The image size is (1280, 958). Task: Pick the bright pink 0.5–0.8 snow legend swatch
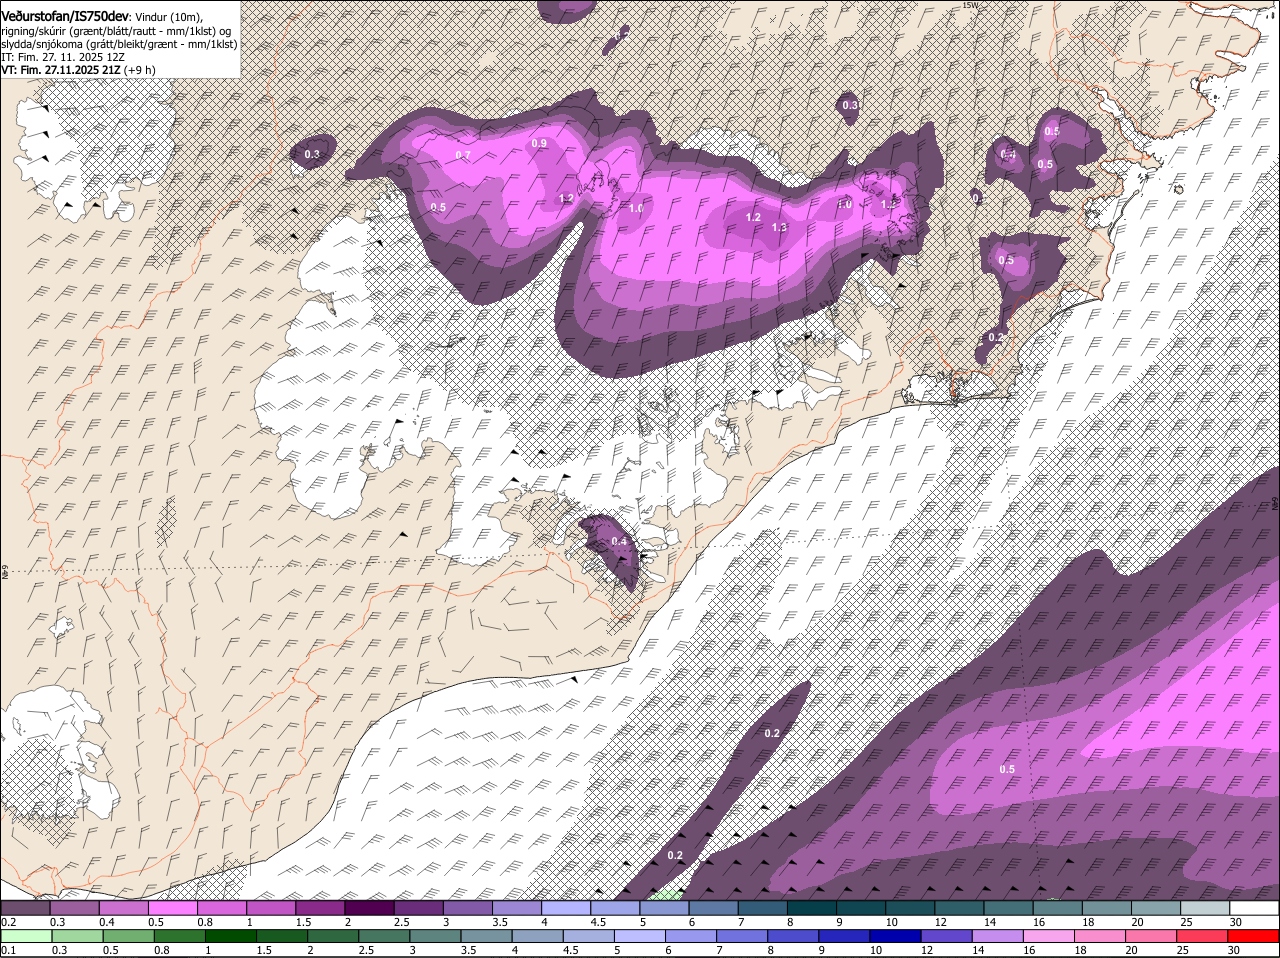click(172, 908)
